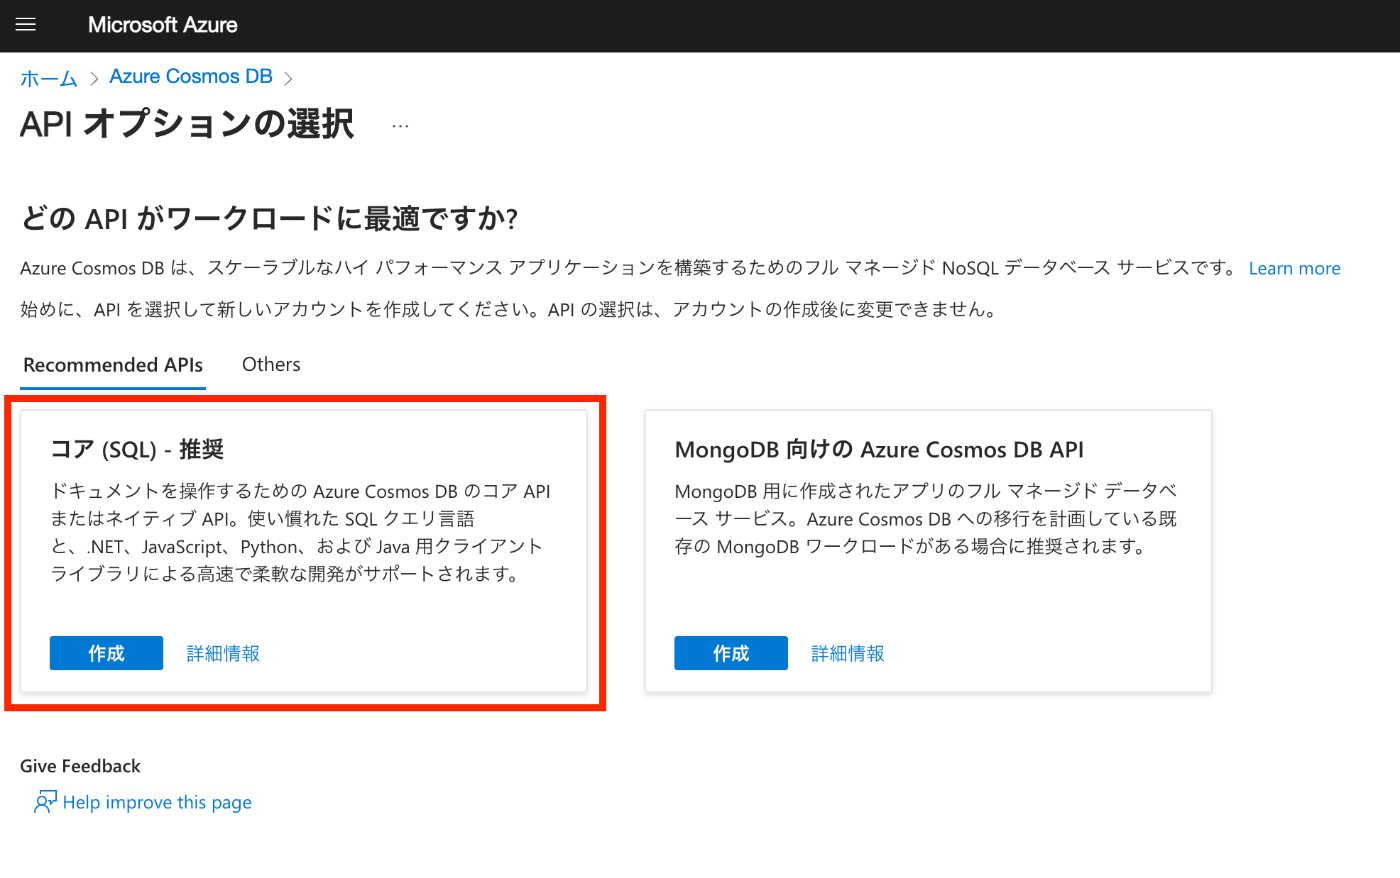Select the コア (SQL) - 推奨 card title
1400x878 pixels.
coord(137,450)
